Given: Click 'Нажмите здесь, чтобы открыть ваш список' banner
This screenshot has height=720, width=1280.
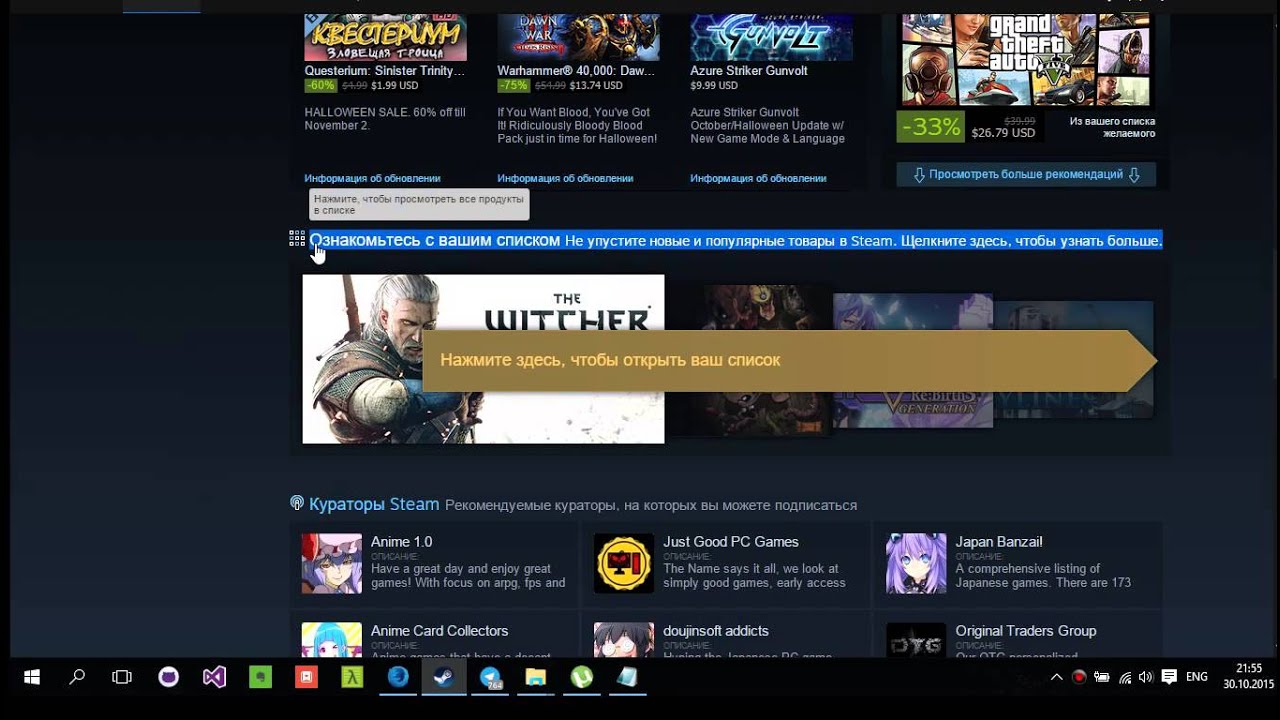Looking at the screenshot, I should tap(790, 360).
